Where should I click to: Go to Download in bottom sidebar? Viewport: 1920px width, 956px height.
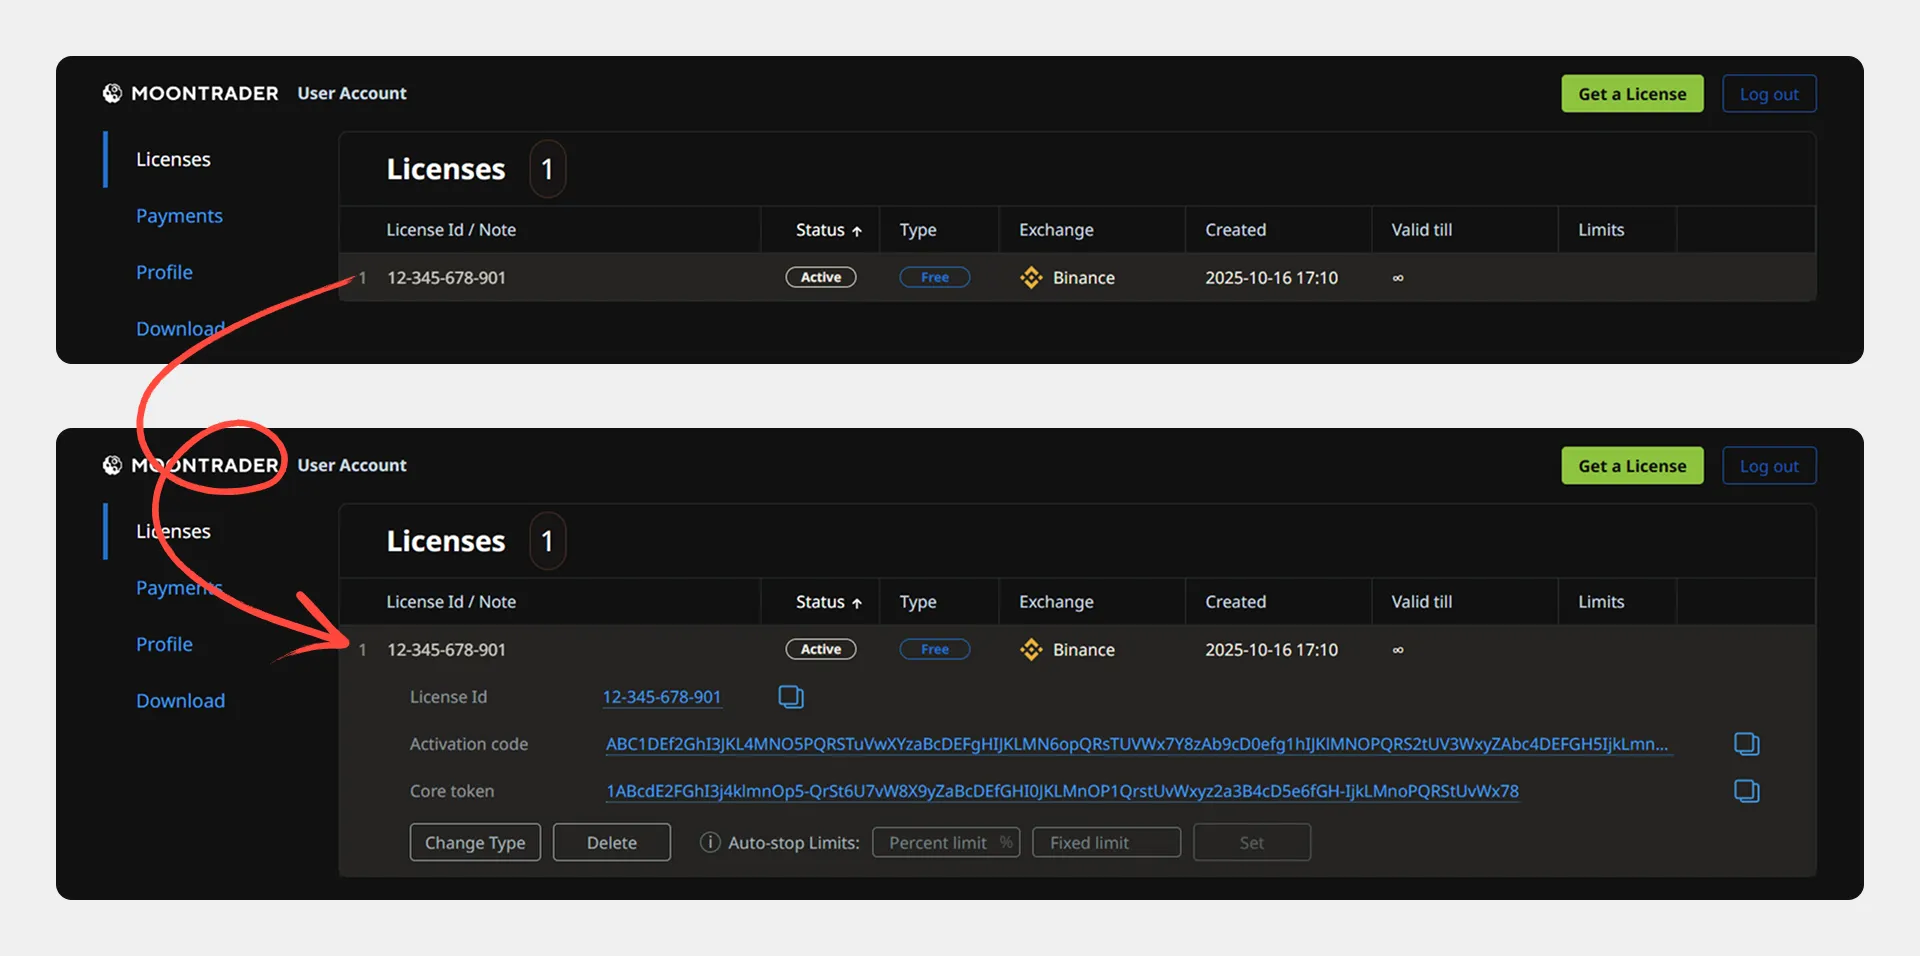180,701
